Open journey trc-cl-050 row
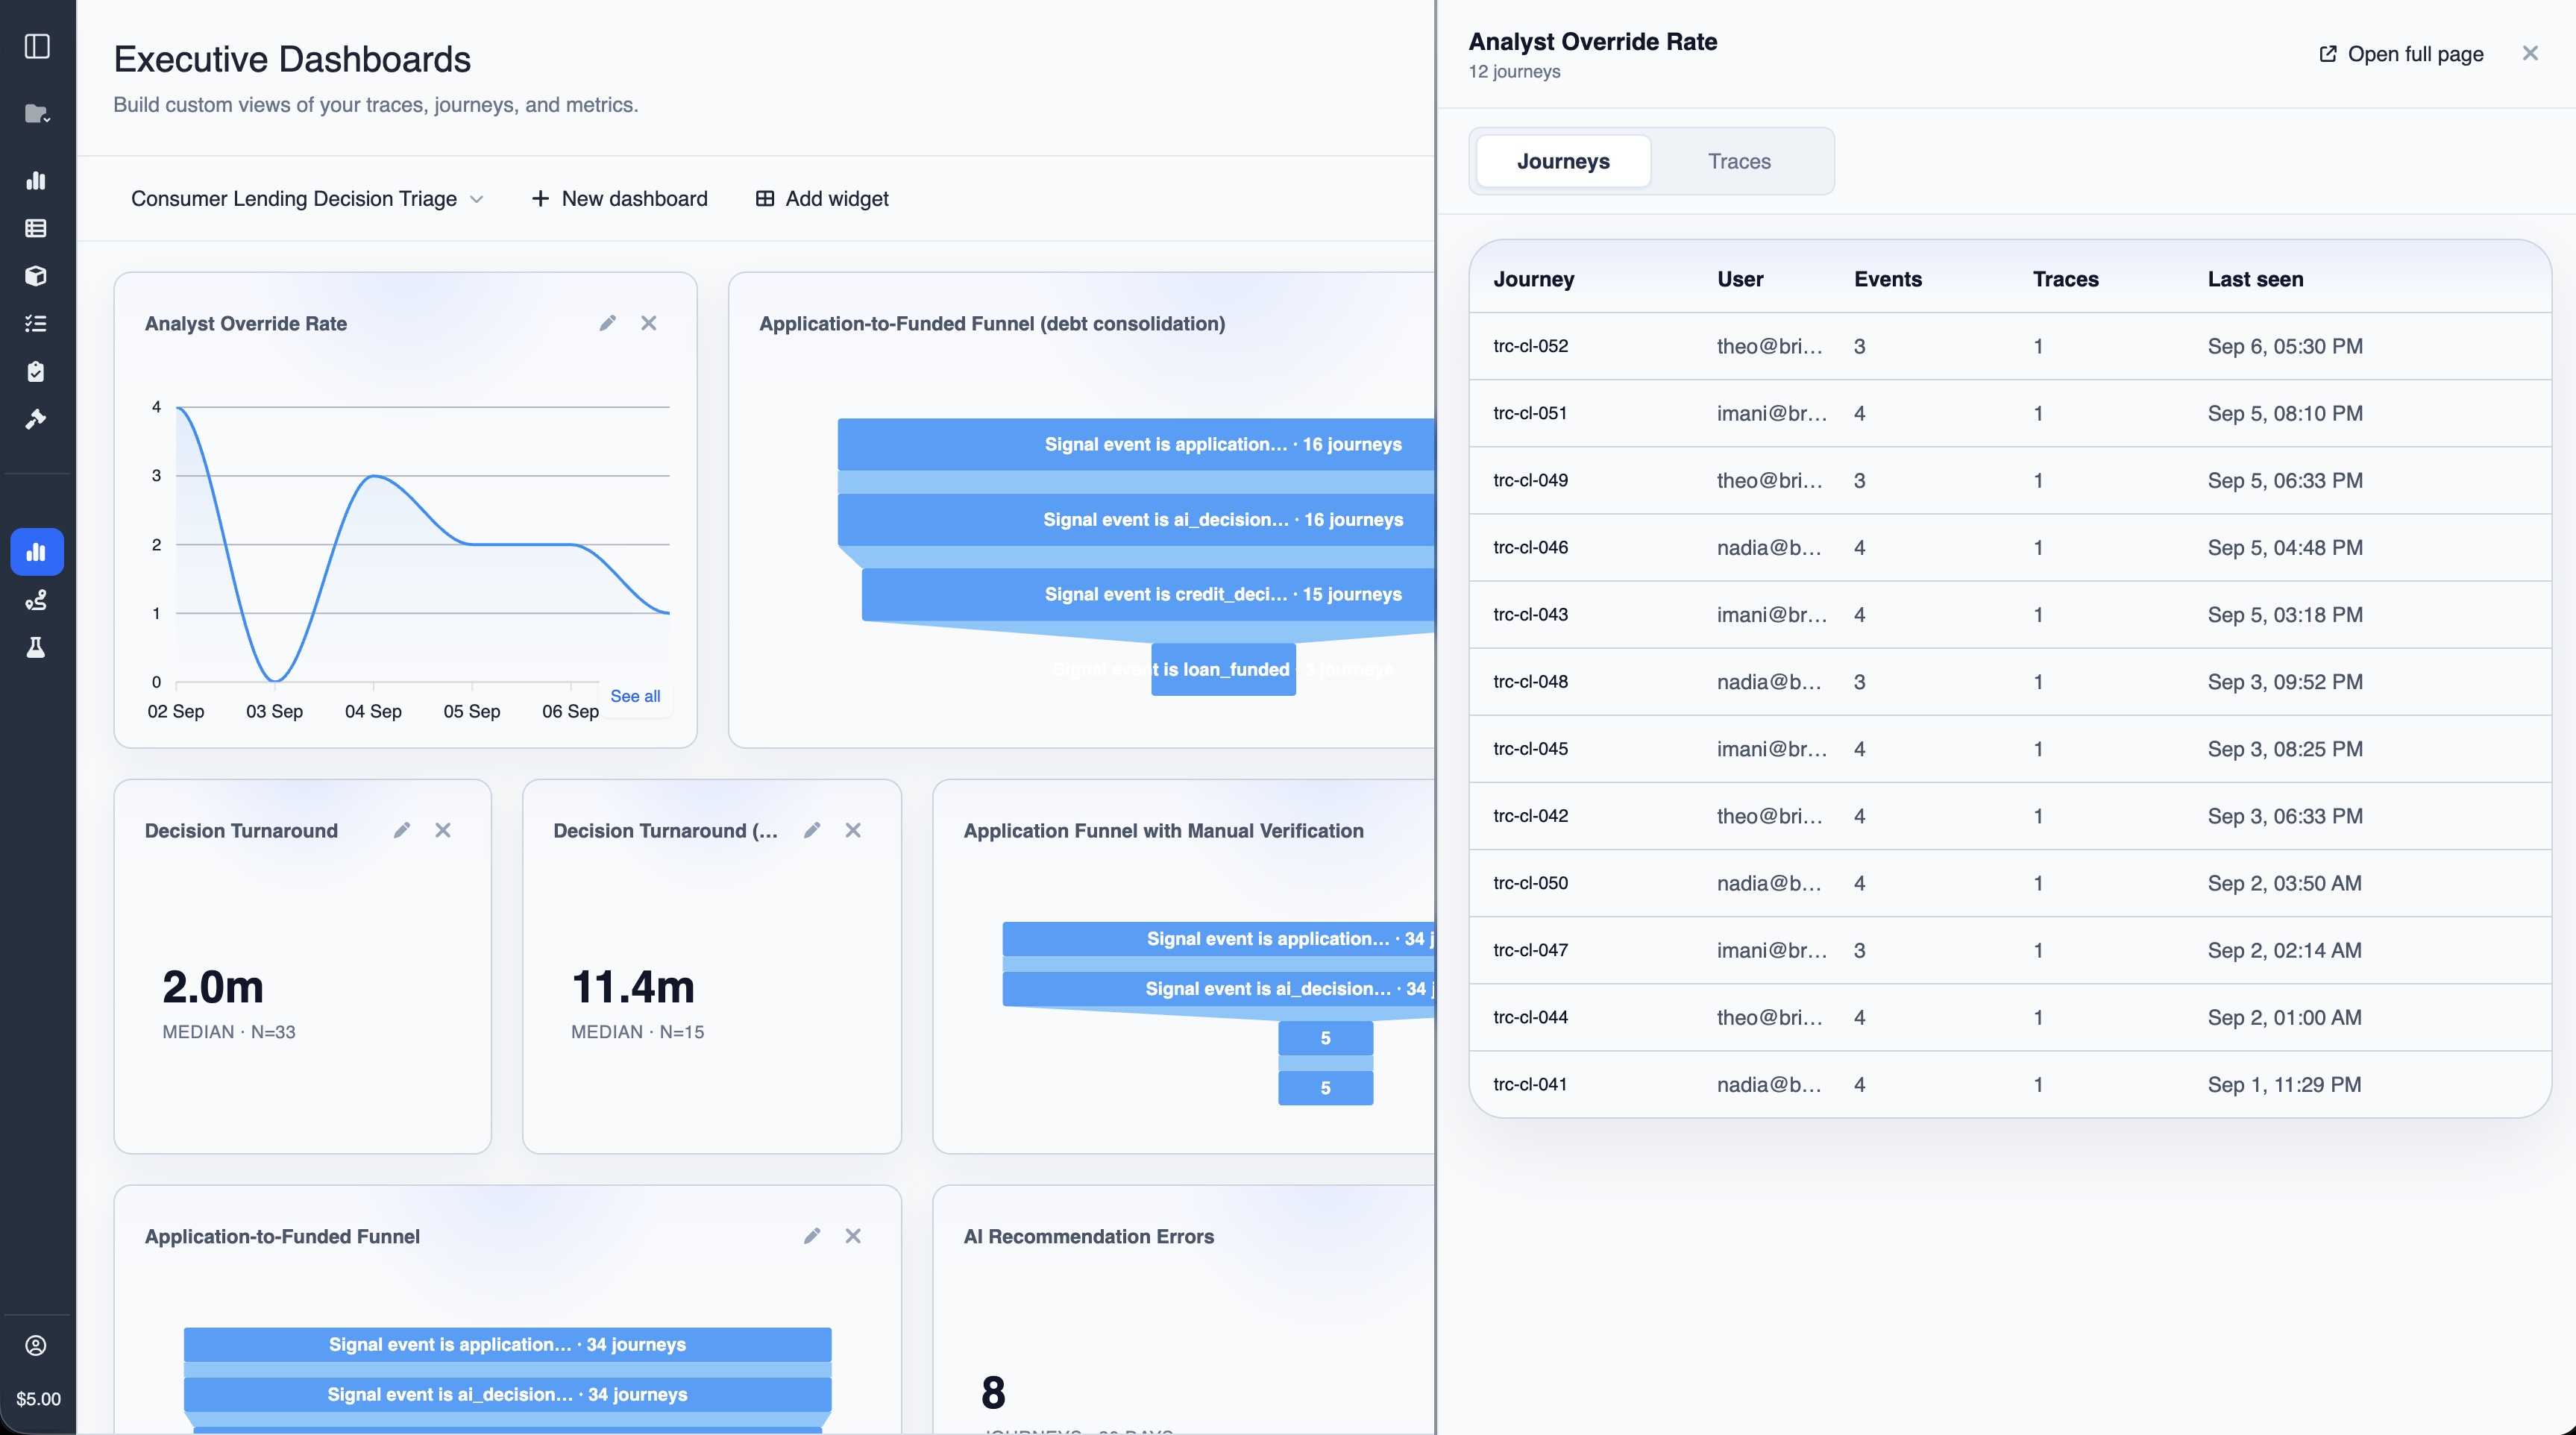 [x=2010, y=883]
